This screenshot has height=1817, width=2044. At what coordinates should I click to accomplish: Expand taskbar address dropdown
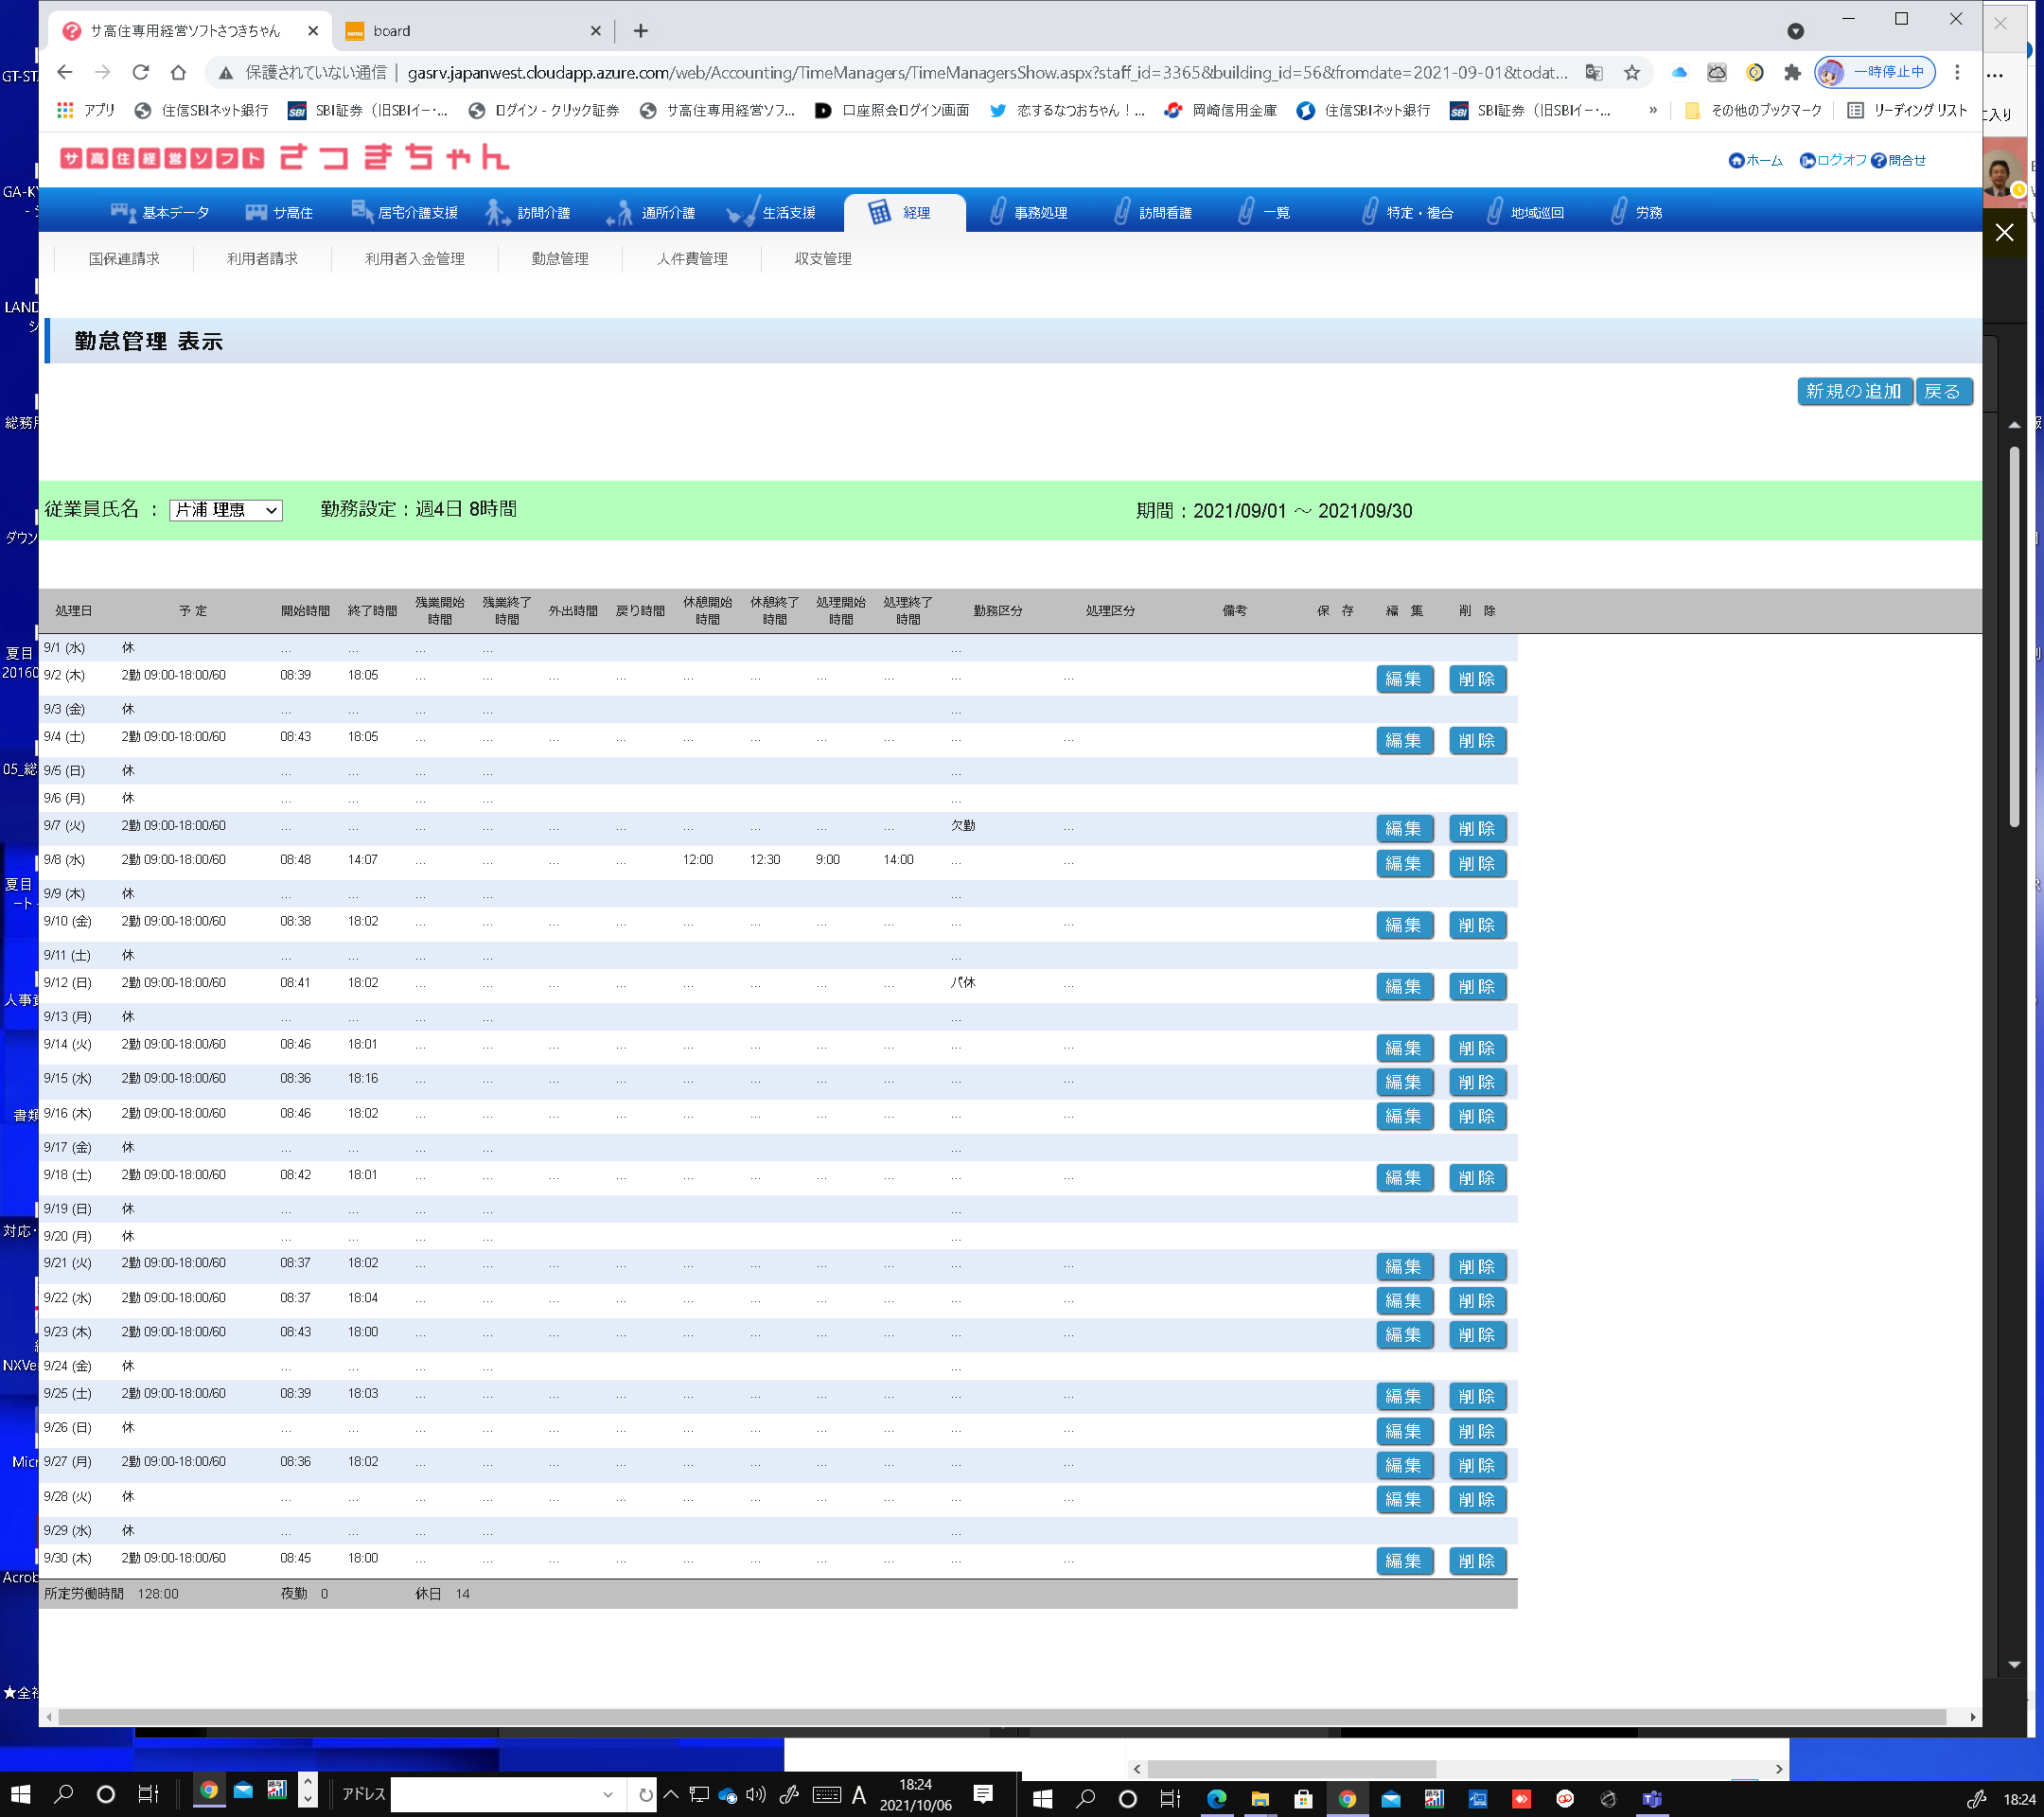[x=607, y=1794]
